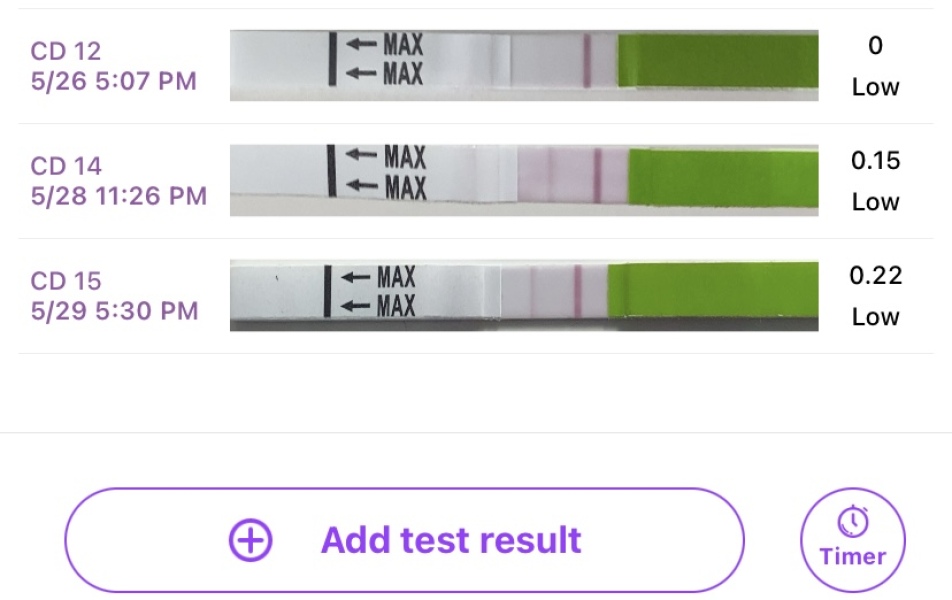Screen dimensions: 952x600
Task: Tap the 0.22 ratio value
Action: click(876, 275)
